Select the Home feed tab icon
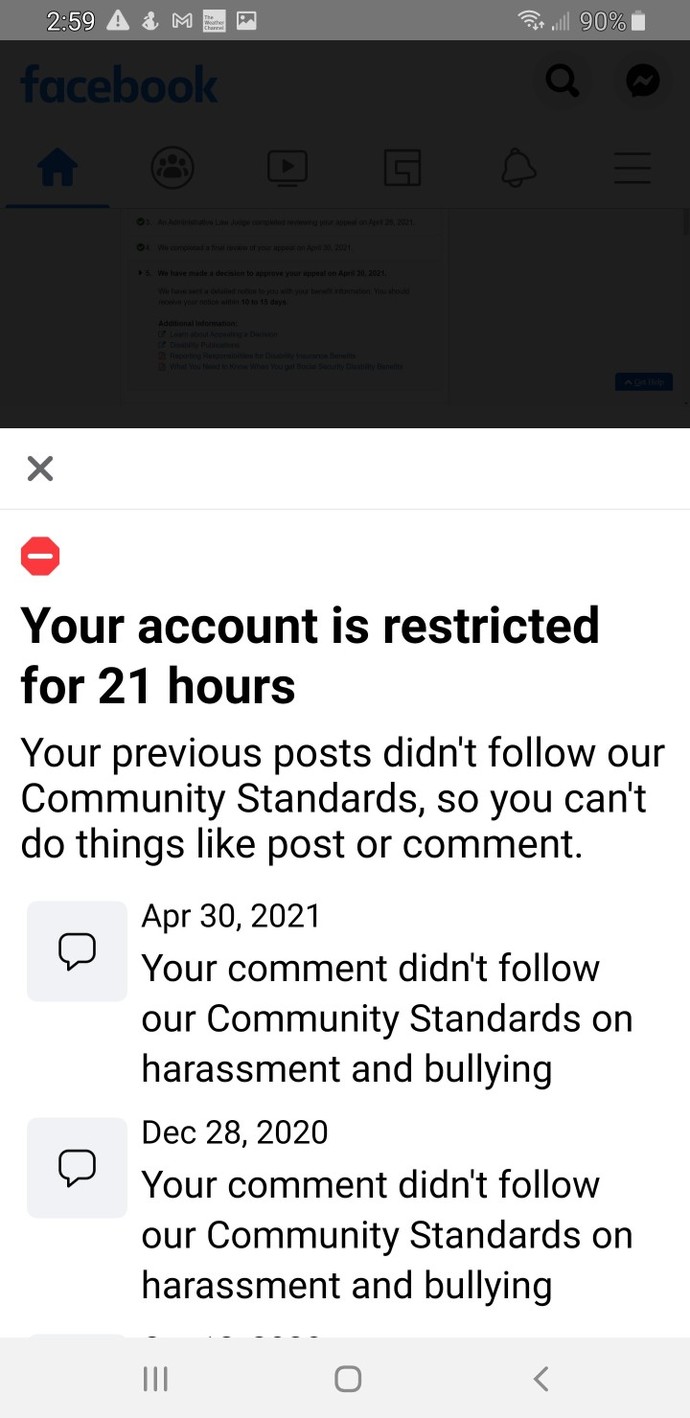This screenshot has width=690, height=1418. (x=57, y=168)
